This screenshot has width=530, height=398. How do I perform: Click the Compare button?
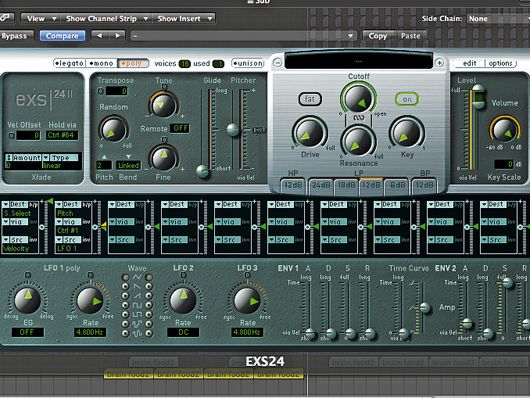[62, 36]
